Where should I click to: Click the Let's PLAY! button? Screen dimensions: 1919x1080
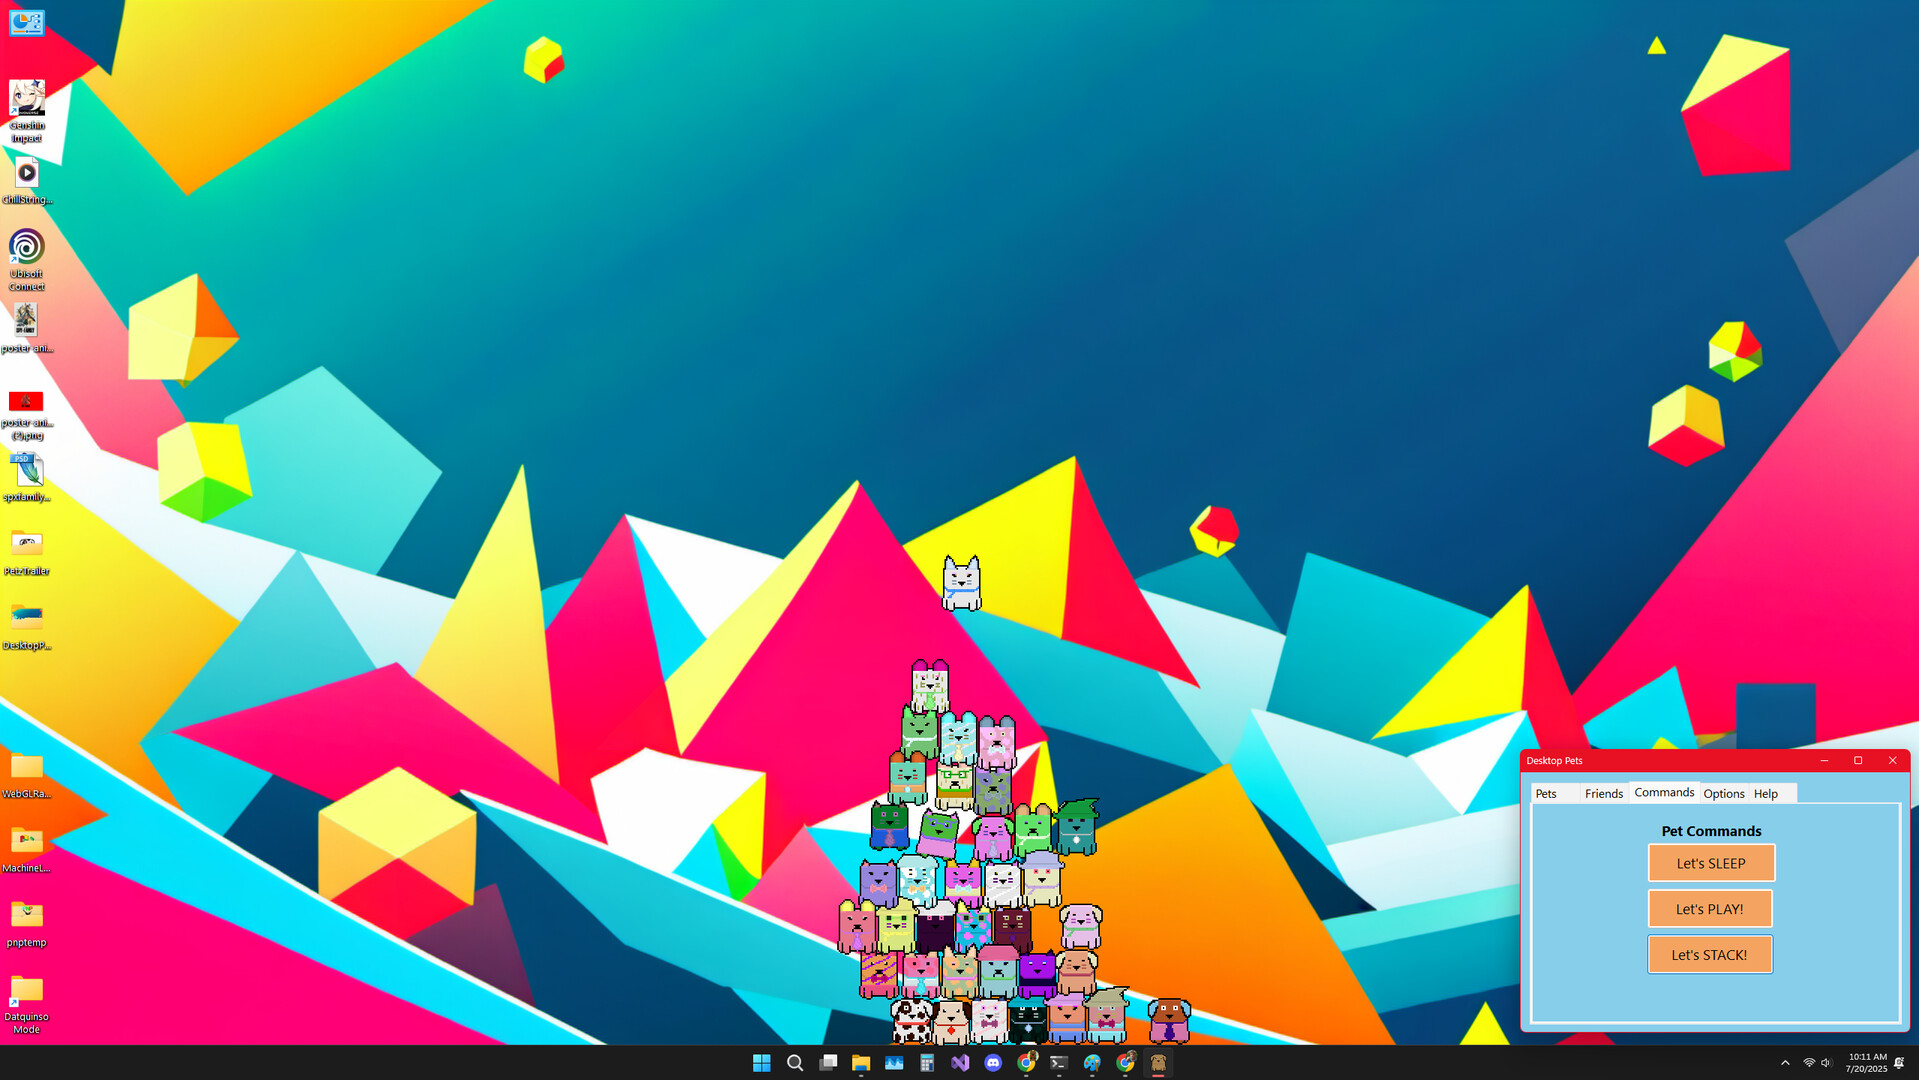tap(1709, 908)
